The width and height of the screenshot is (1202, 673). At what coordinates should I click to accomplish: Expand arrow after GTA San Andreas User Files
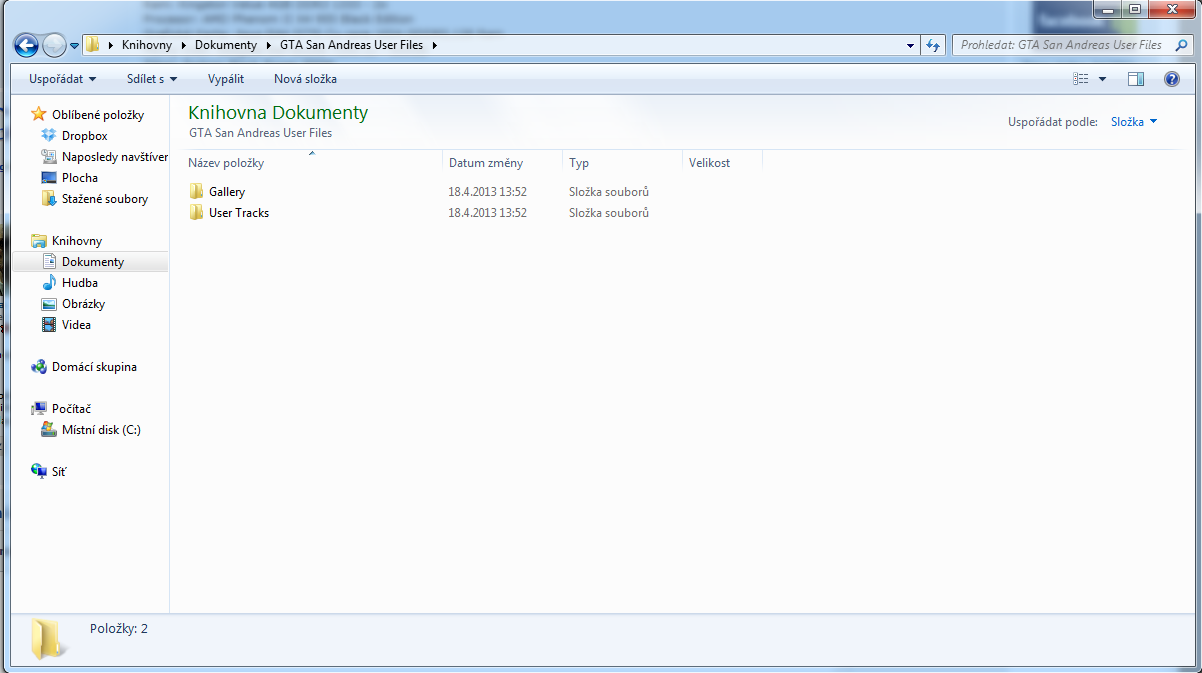tap(435, 45)
